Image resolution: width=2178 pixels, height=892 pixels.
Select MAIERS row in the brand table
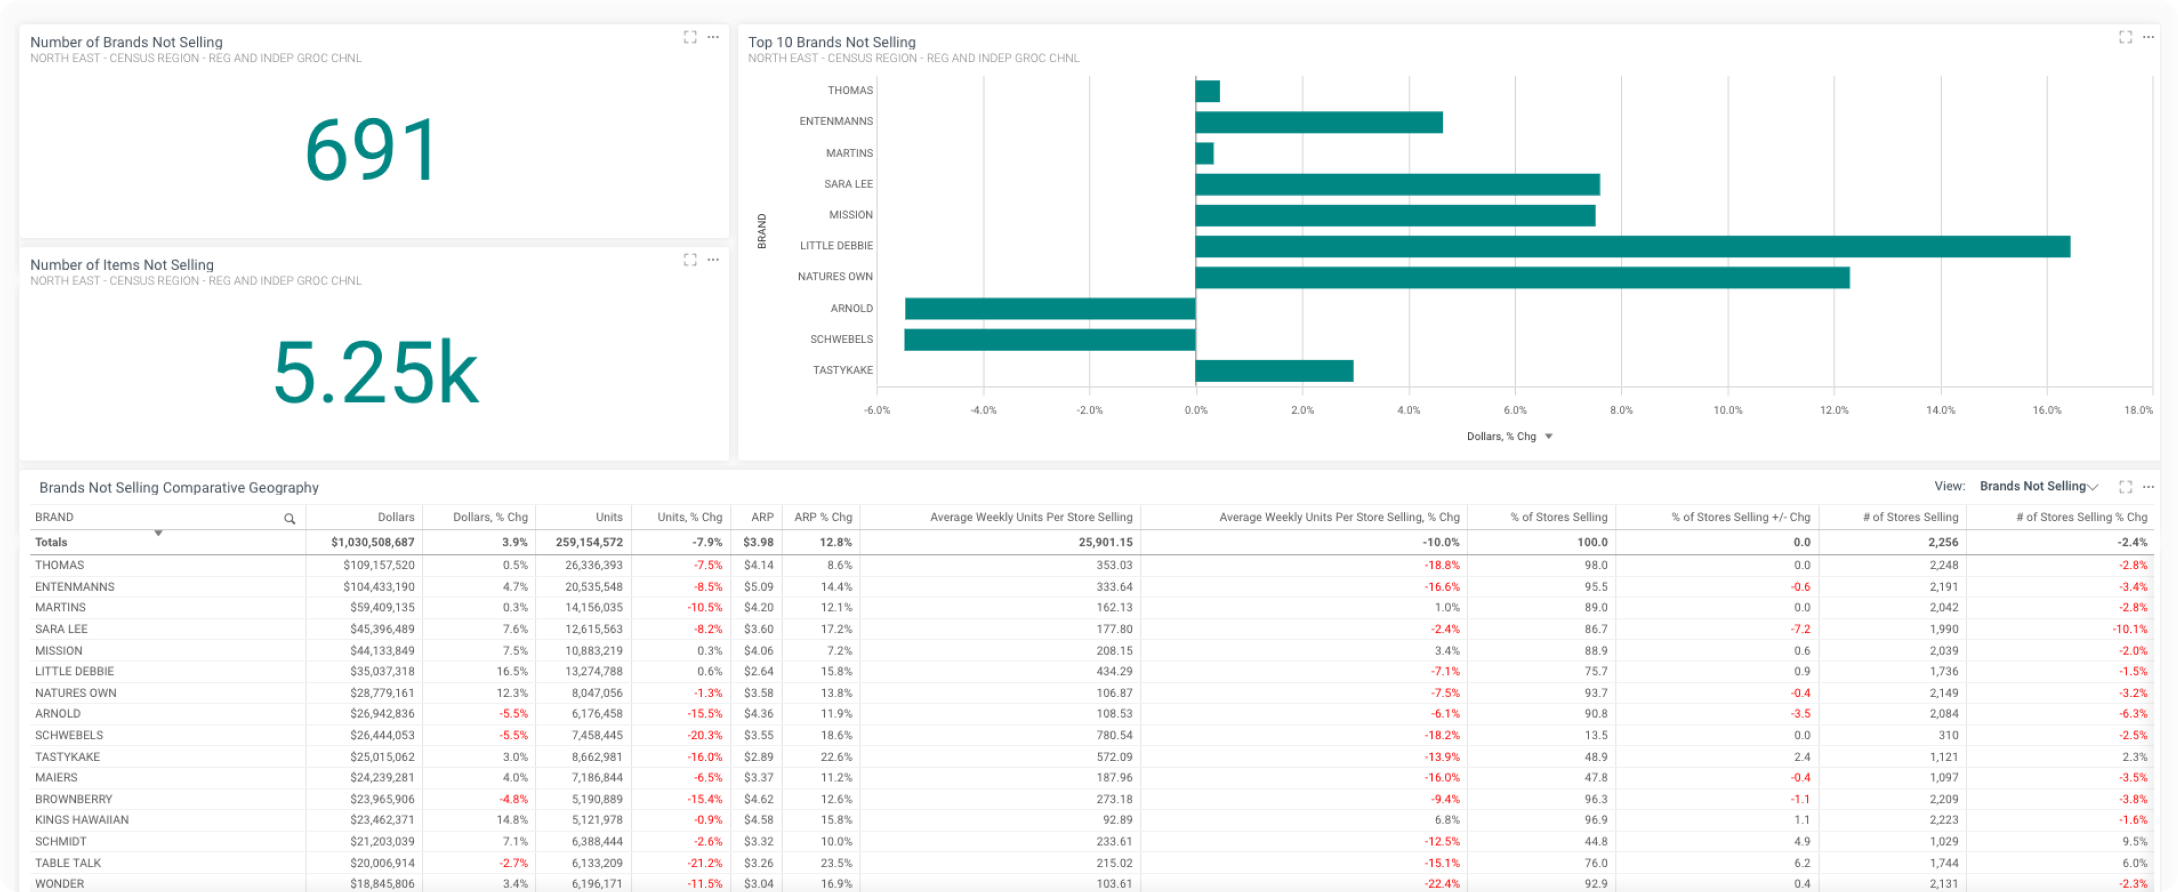coord(1092,777)
